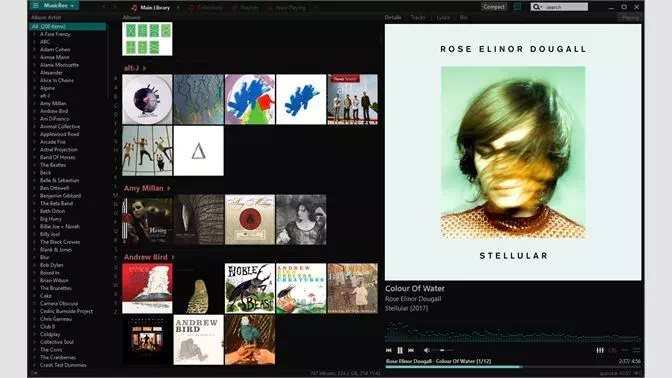Open the Lyrics tab in right panel
The height and width of the screenshot is (378, 672).
click(443, 18)
